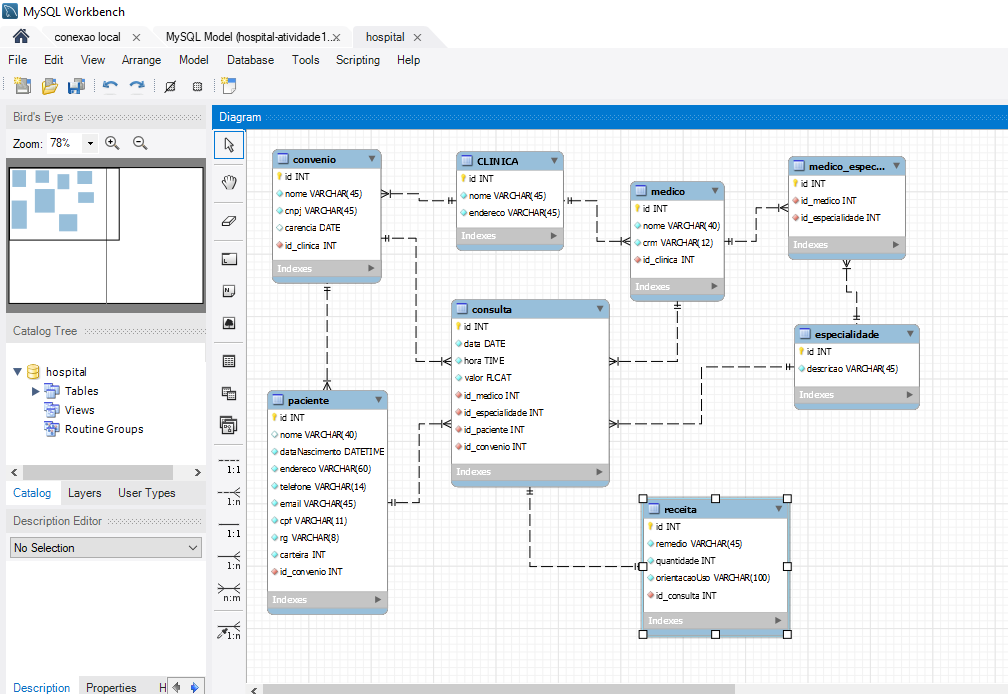Zoom in using the Bird's Eye magnifier icon
1008x694 pixels.
(x=112, y=143)
